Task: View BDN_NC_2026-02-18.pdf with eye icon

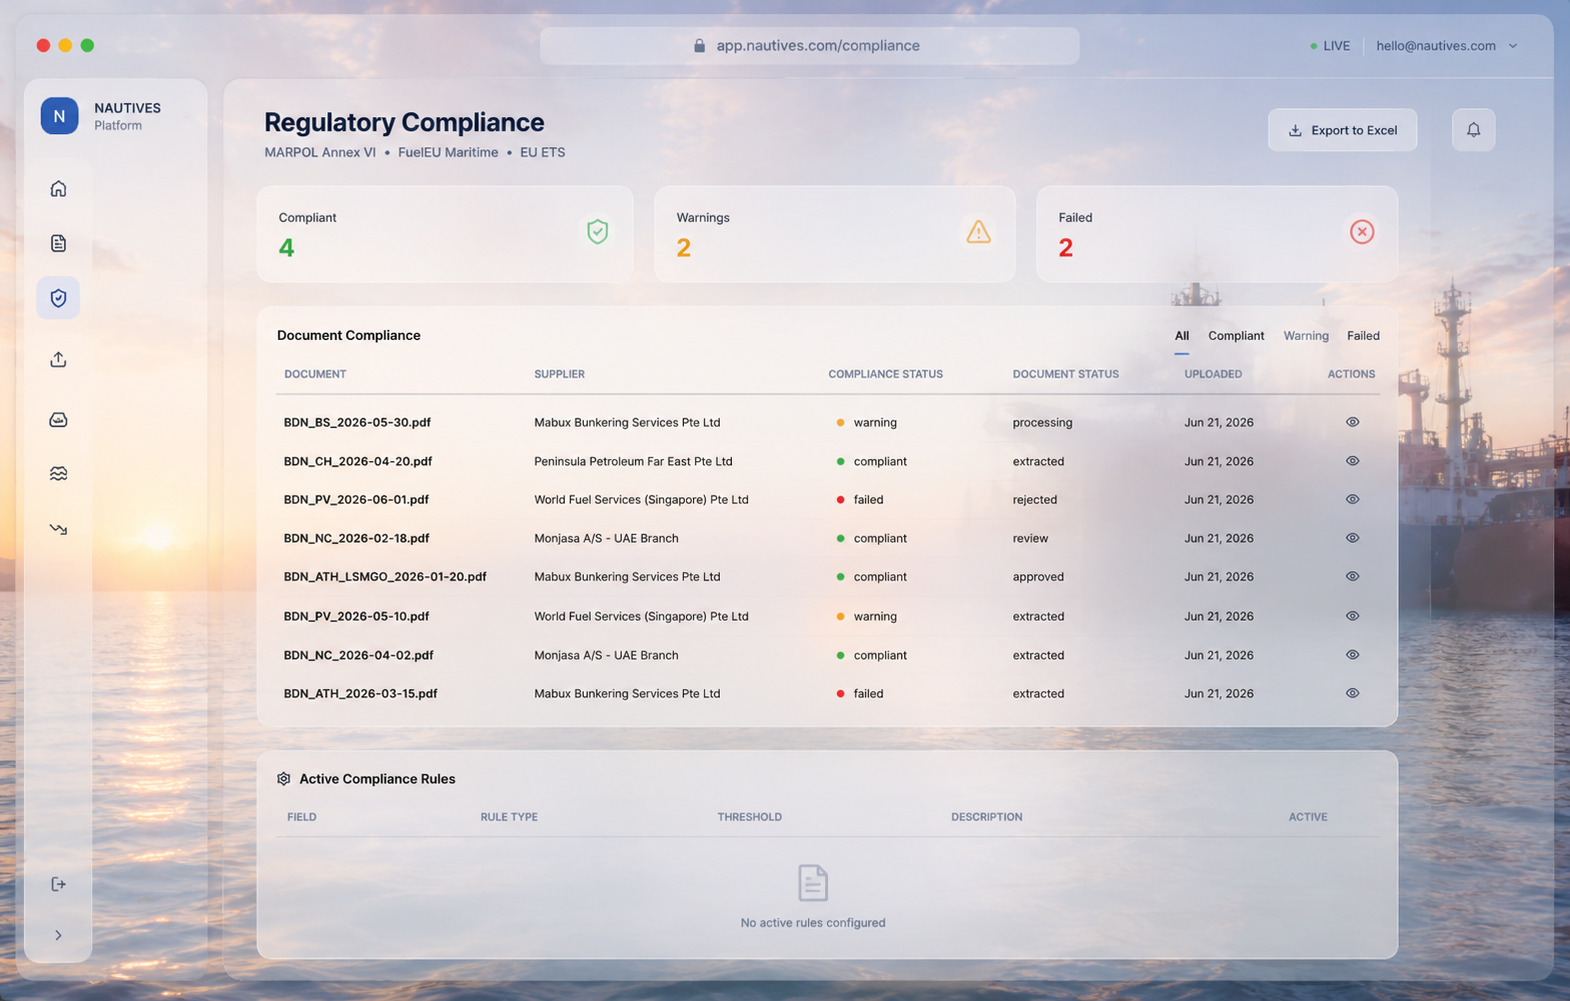Action: tap(1352, 538)
